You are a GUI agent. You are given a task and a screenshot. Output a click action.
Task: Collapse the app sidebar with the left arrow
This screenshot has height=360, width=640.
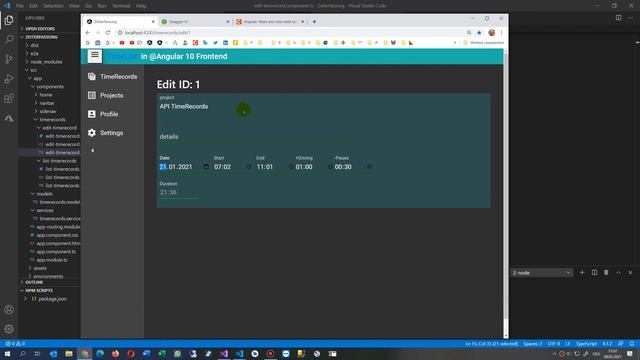click(x=93, y=151)
